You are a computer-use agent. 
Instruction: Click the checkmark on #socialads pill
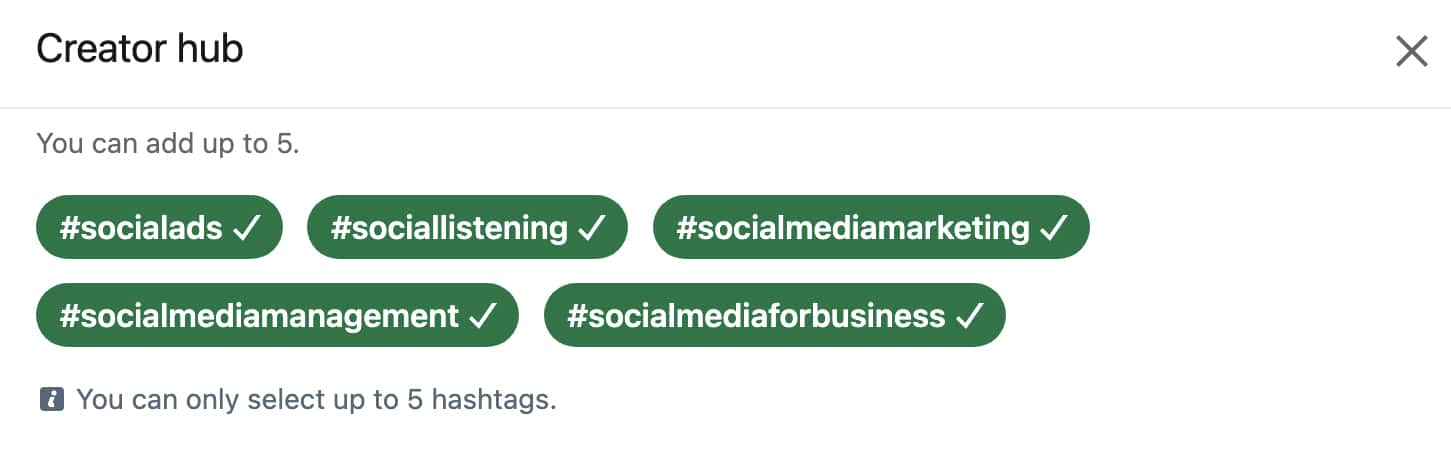[x=245, y=229]
